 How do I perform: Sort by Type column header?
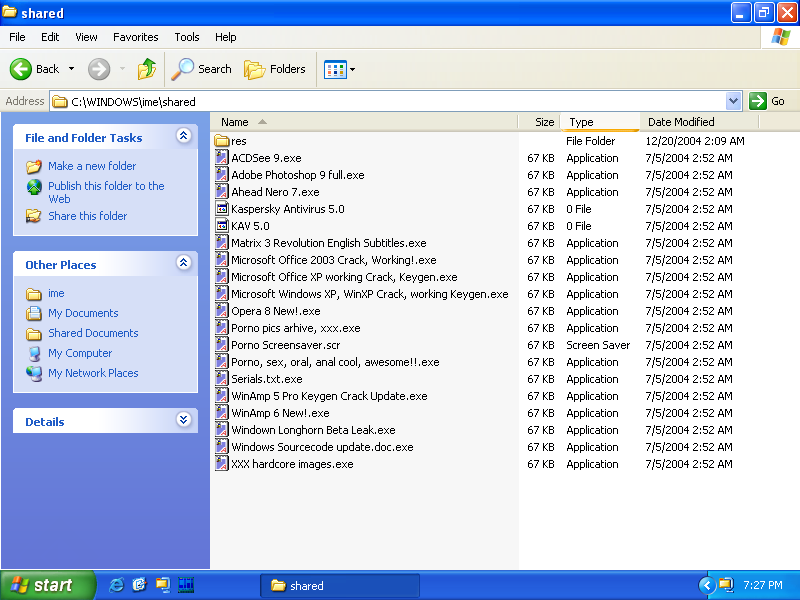point(600,122)
